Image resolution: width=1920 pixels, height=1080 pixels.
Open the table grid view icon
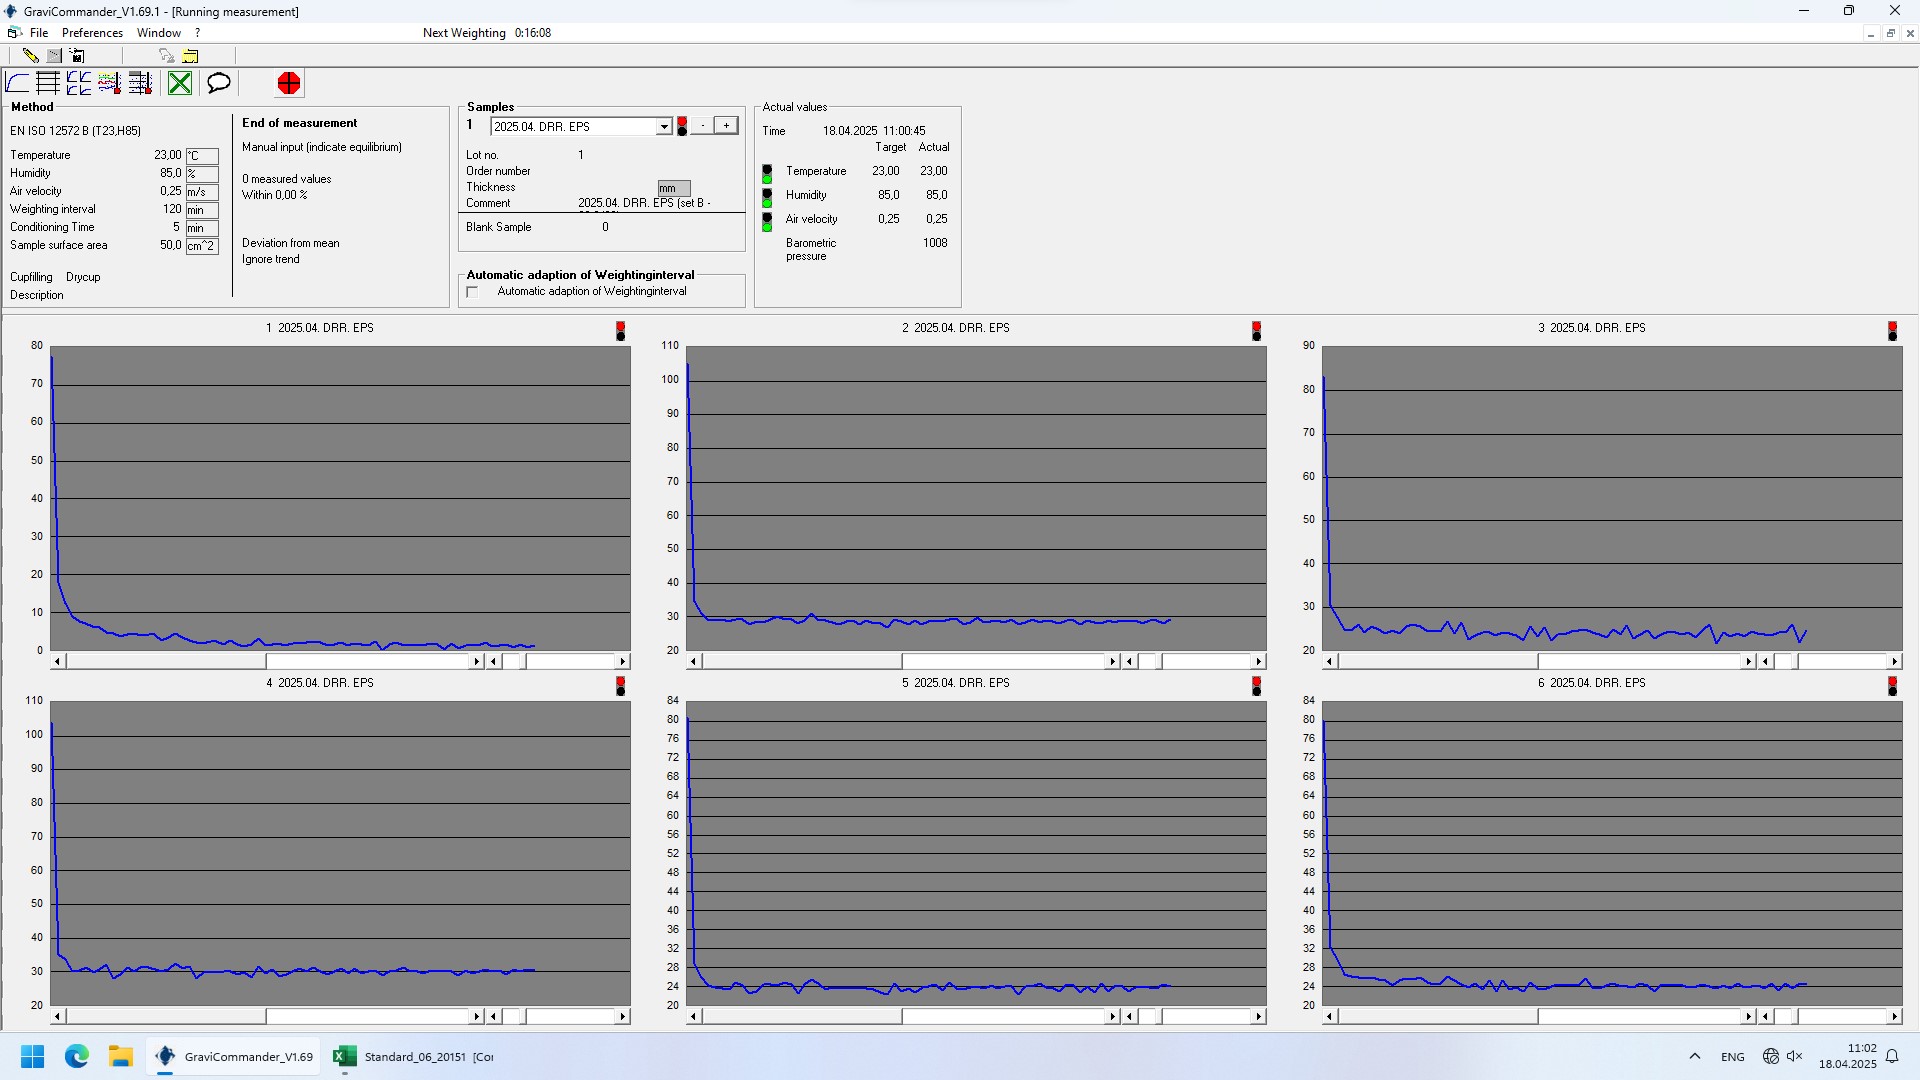[48, 83]
